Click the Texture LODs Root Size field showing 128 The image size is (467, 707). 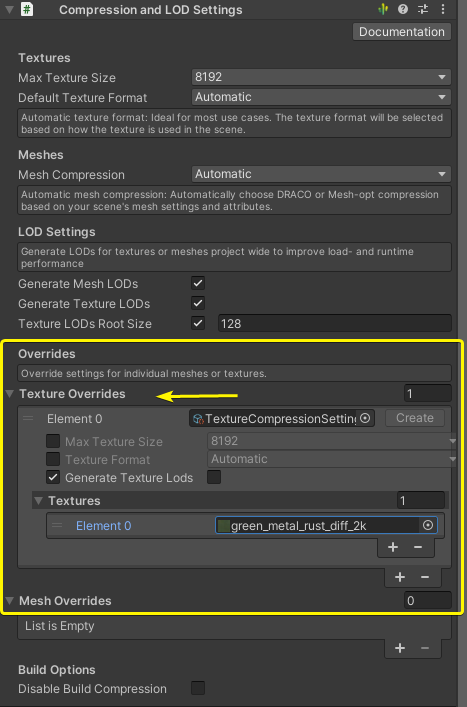click(335, 323)
